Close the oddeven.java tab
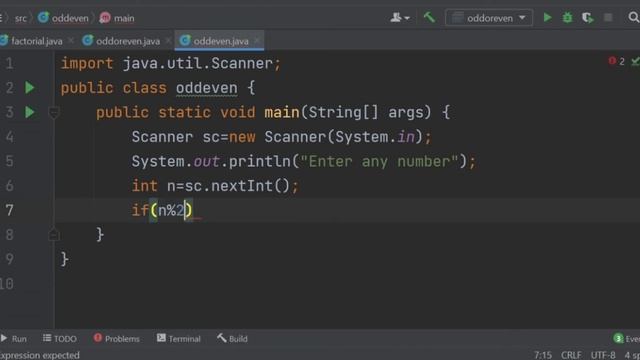 [257, 40]
